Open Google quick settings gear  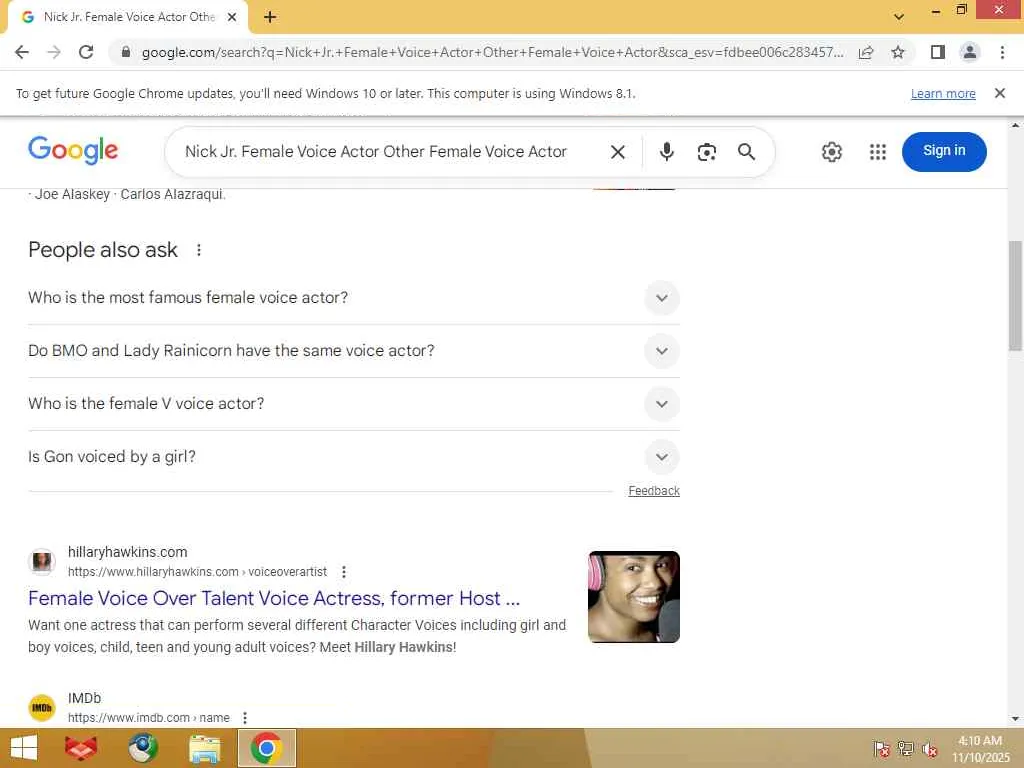[831, 152]
